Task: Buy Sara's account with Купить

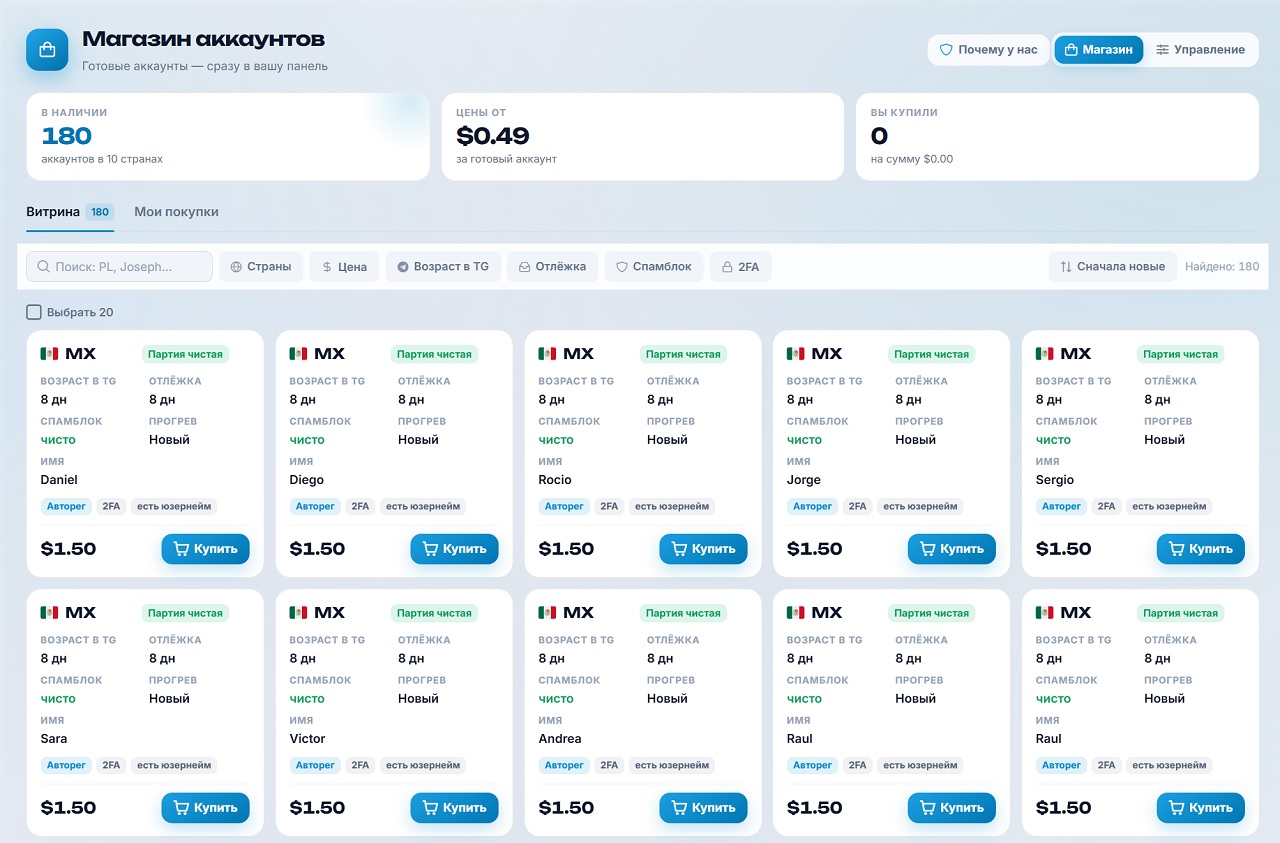Action: (205, 808)
